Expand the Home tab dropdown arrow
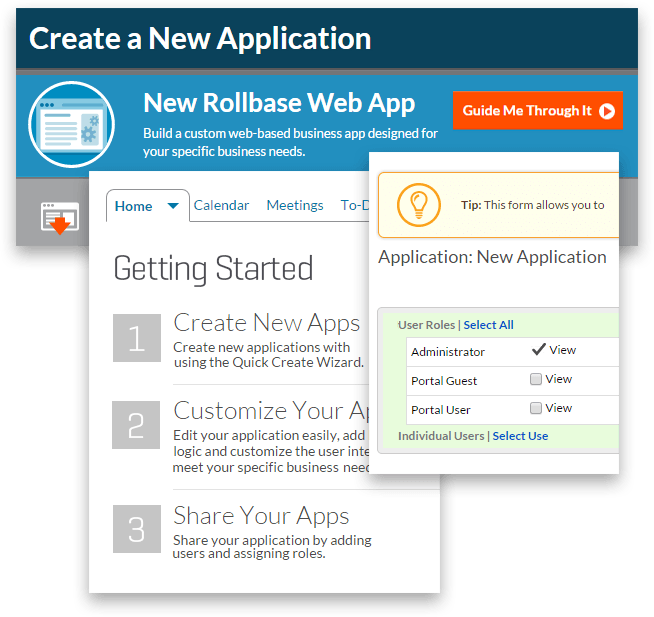 point(173,205)
